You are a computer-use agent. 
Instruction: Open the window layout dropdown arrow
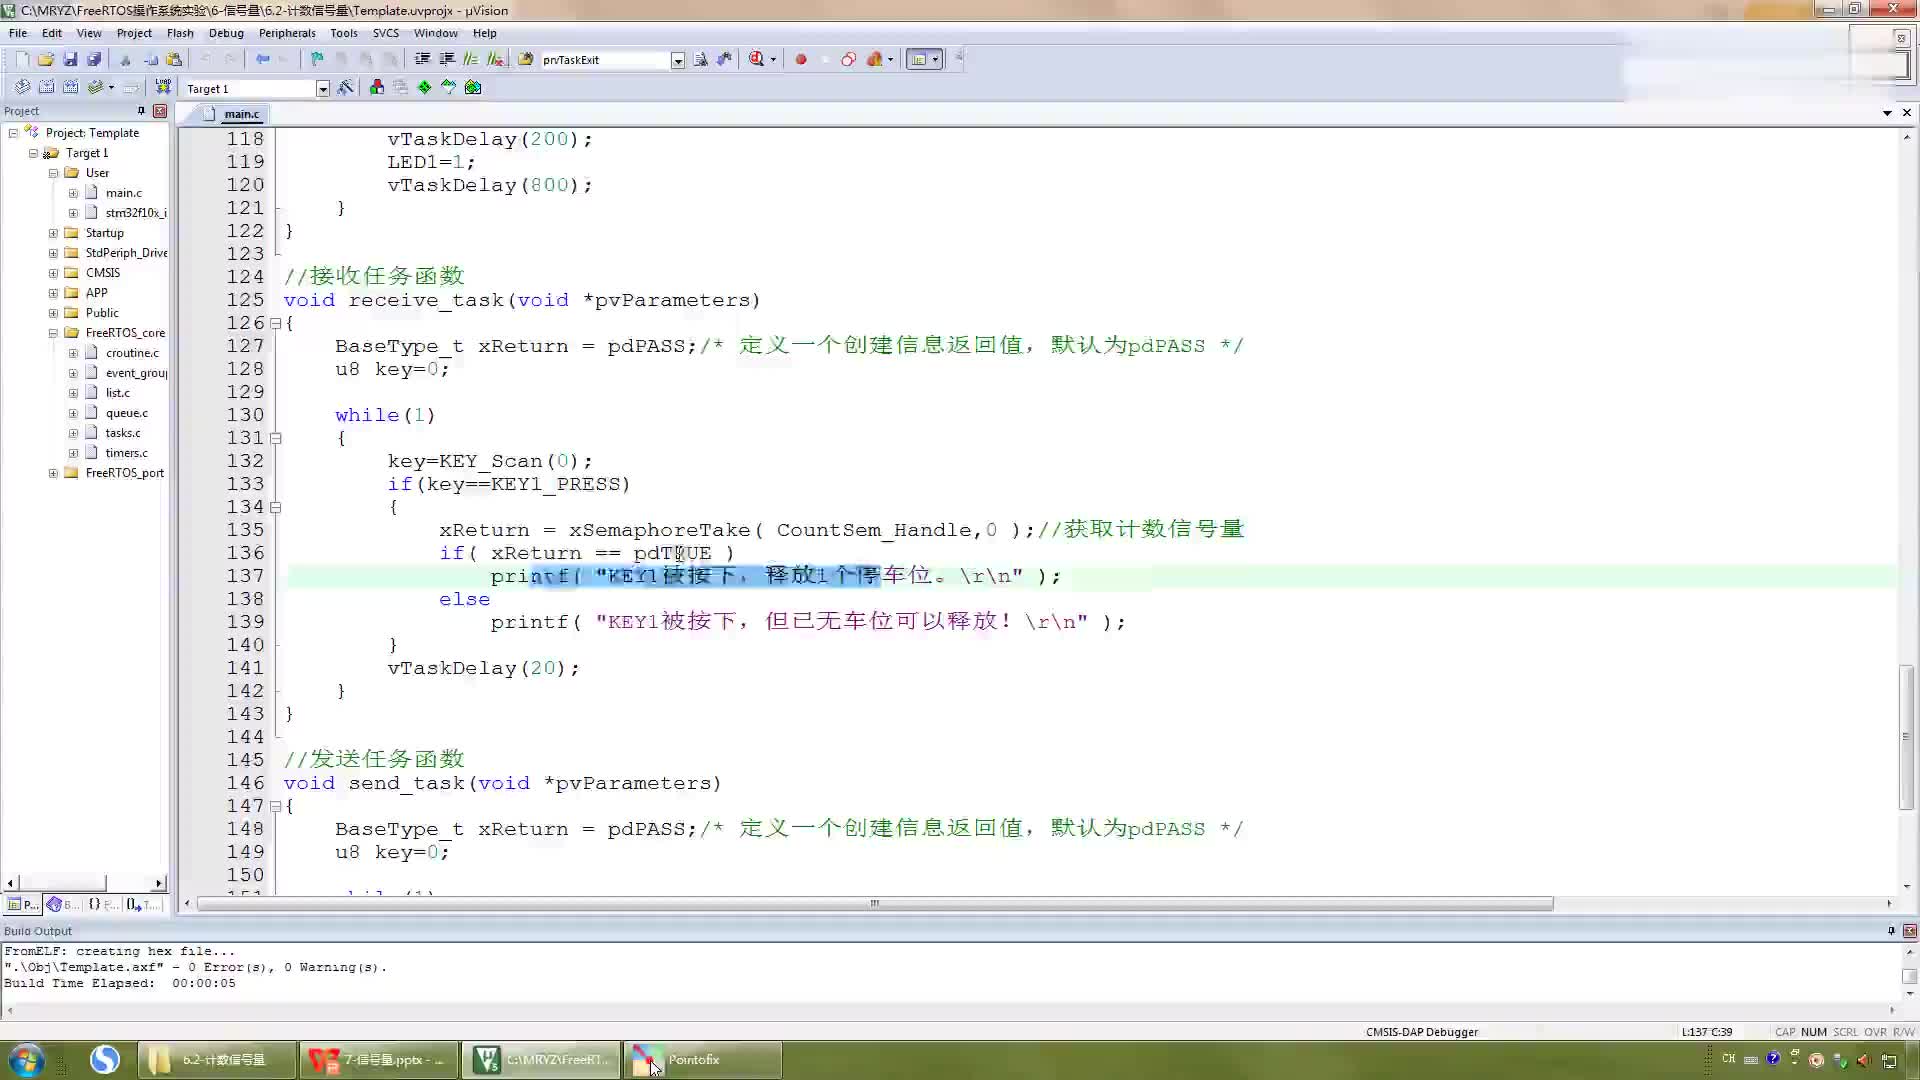coord(936,59)
